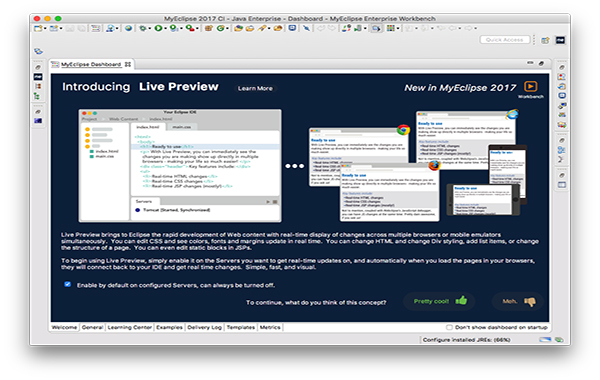This screenshot has width=600, height=380.
Task: Select the MyEclipse Dashboard editor tab
Action: pos(91,64)
